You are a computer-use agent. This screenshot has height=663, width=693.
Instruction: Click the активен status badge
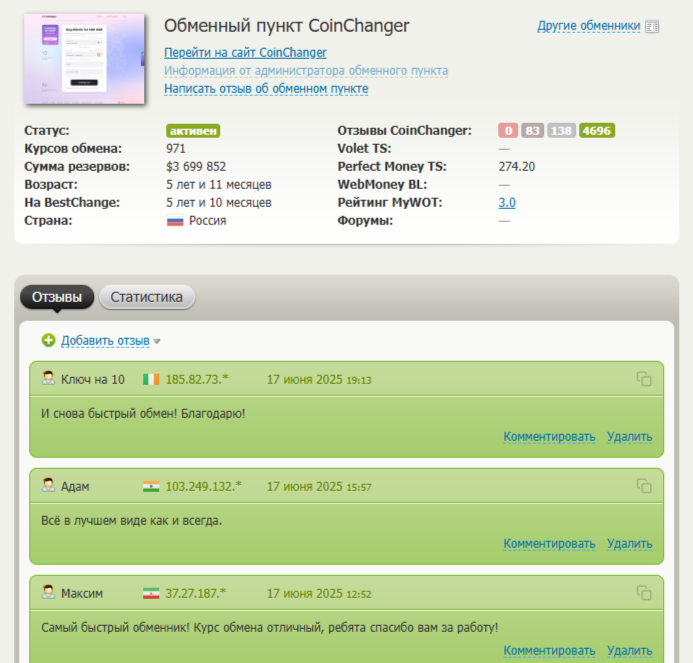click(x=193, y=131)
